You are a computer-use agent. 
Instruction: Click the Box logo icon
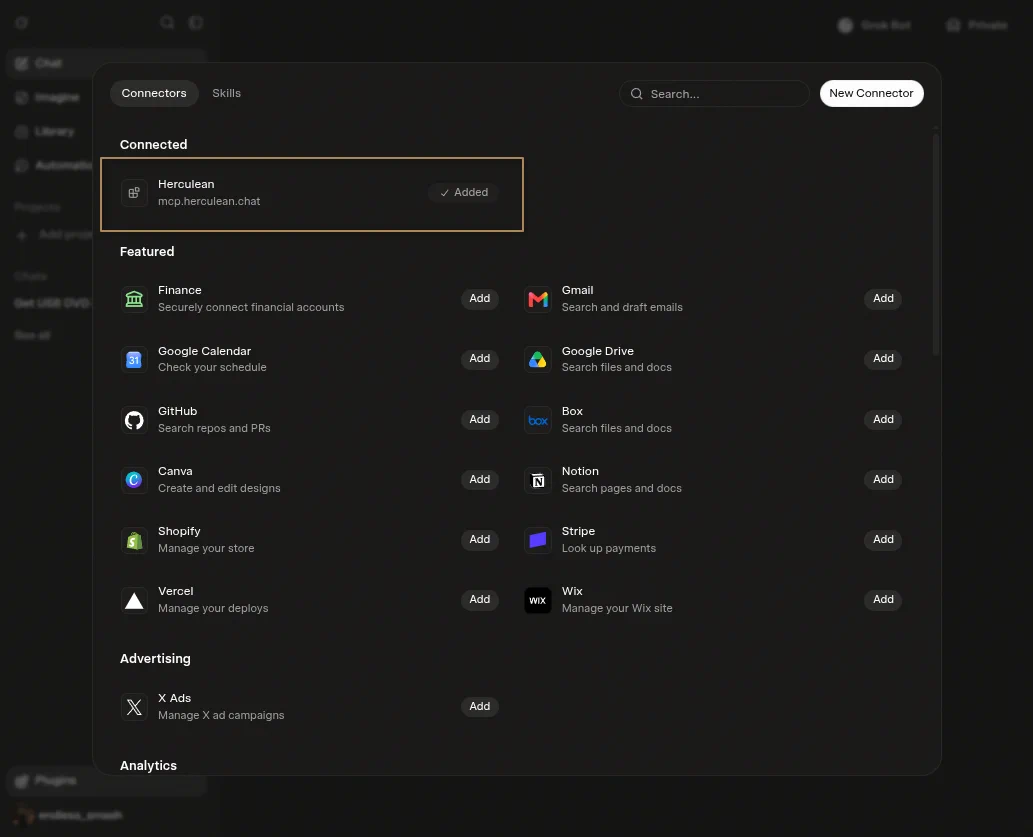pos(538,420)
